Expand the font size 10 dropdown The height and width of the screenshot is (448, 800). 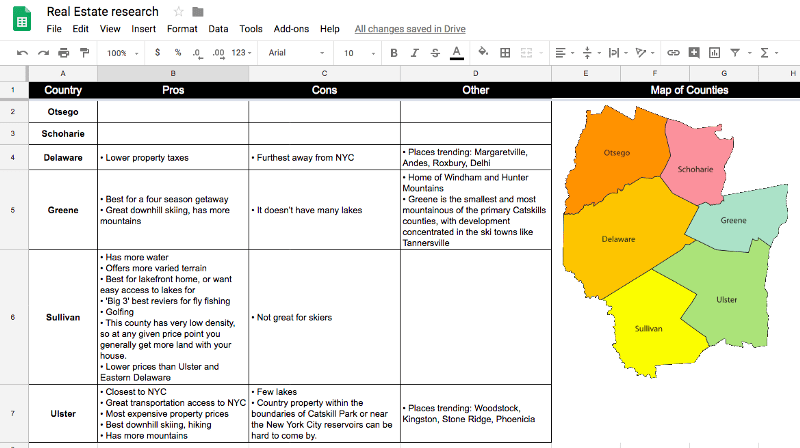pos(355,53)
